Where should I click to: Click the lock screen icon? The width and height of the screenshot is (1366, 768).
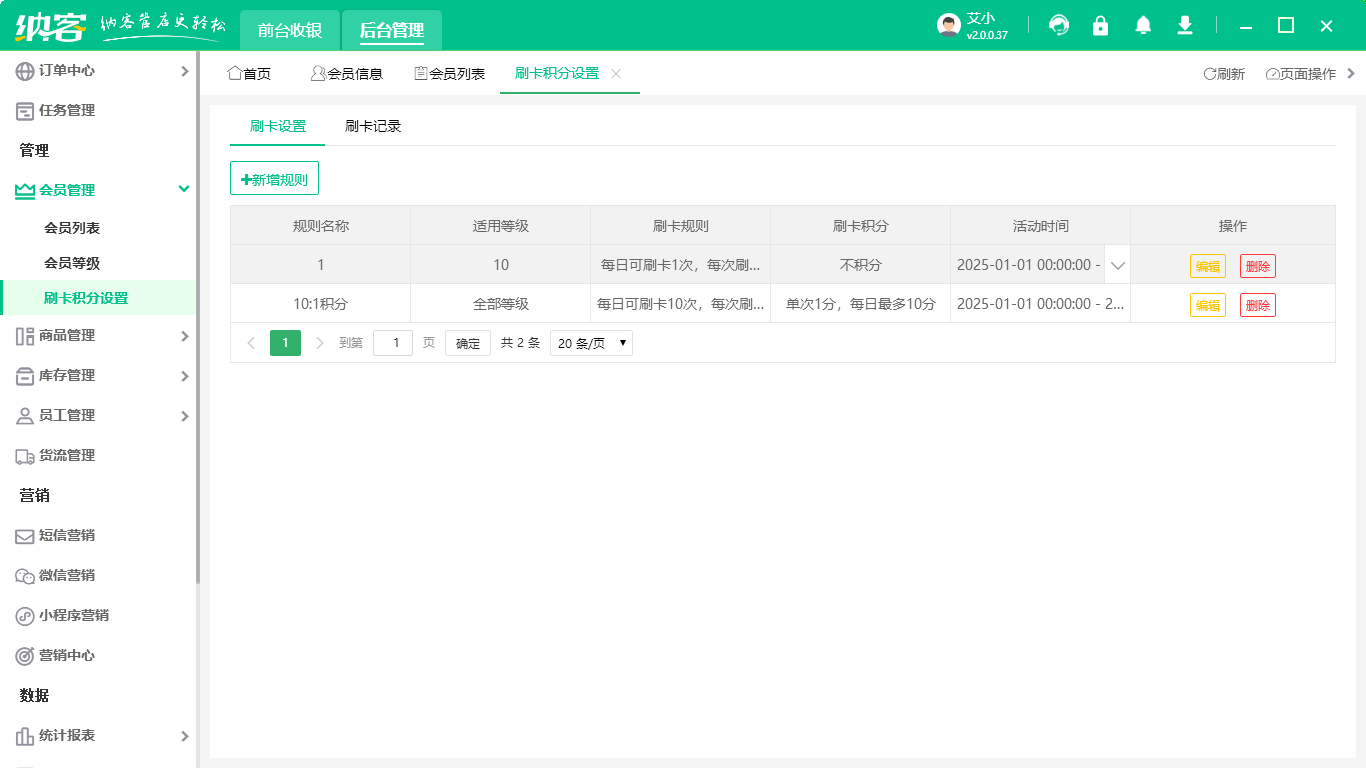(x=1100, y=25)
